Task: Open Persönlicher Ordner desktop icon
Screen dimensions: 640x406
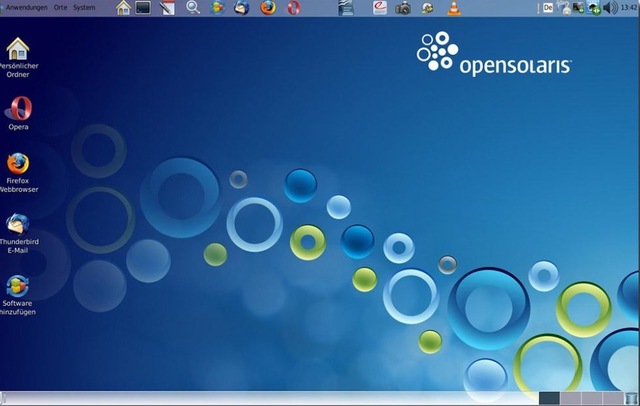Action: tap(18, 58)
